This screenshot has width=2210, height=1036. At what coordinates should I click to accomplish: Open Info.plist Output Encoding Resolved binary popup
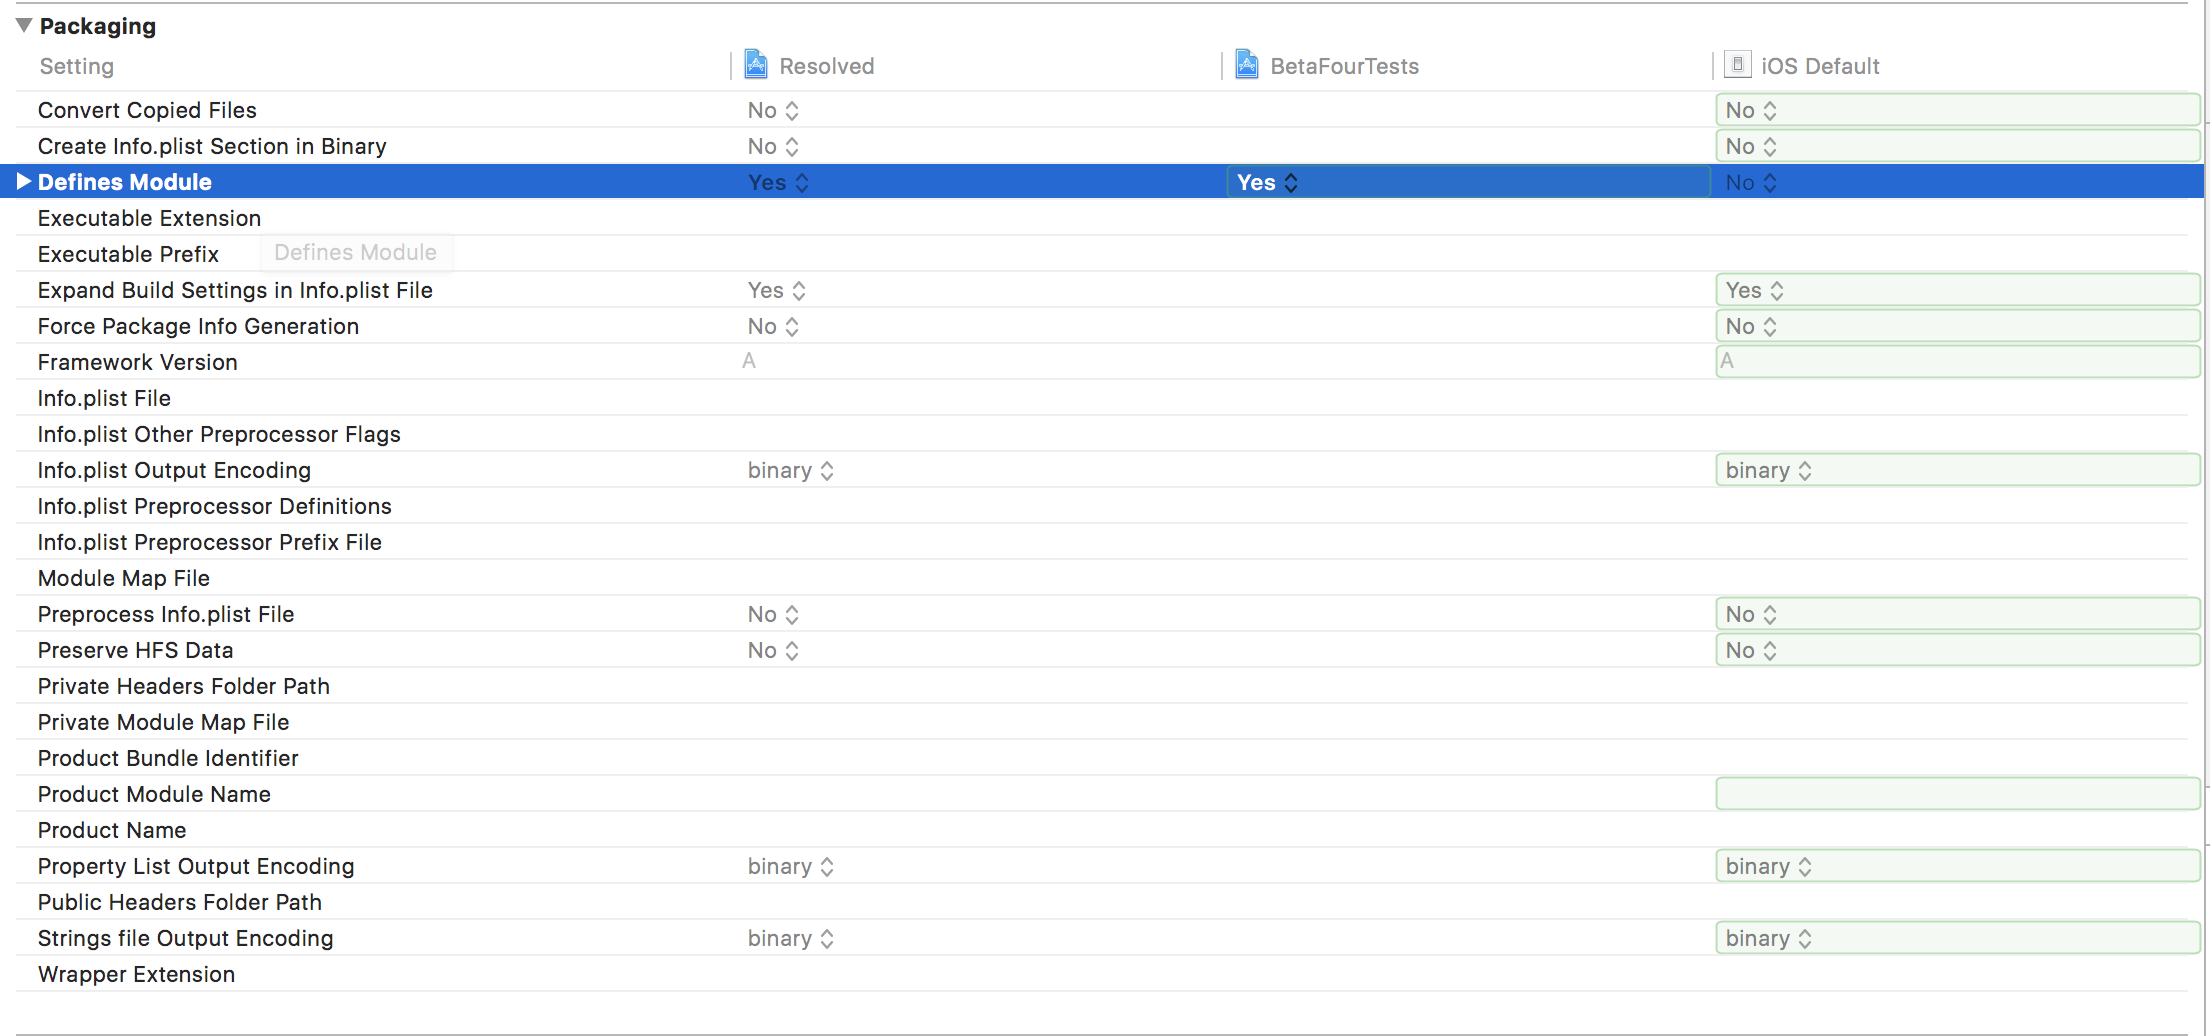click(x=791, y=470)
